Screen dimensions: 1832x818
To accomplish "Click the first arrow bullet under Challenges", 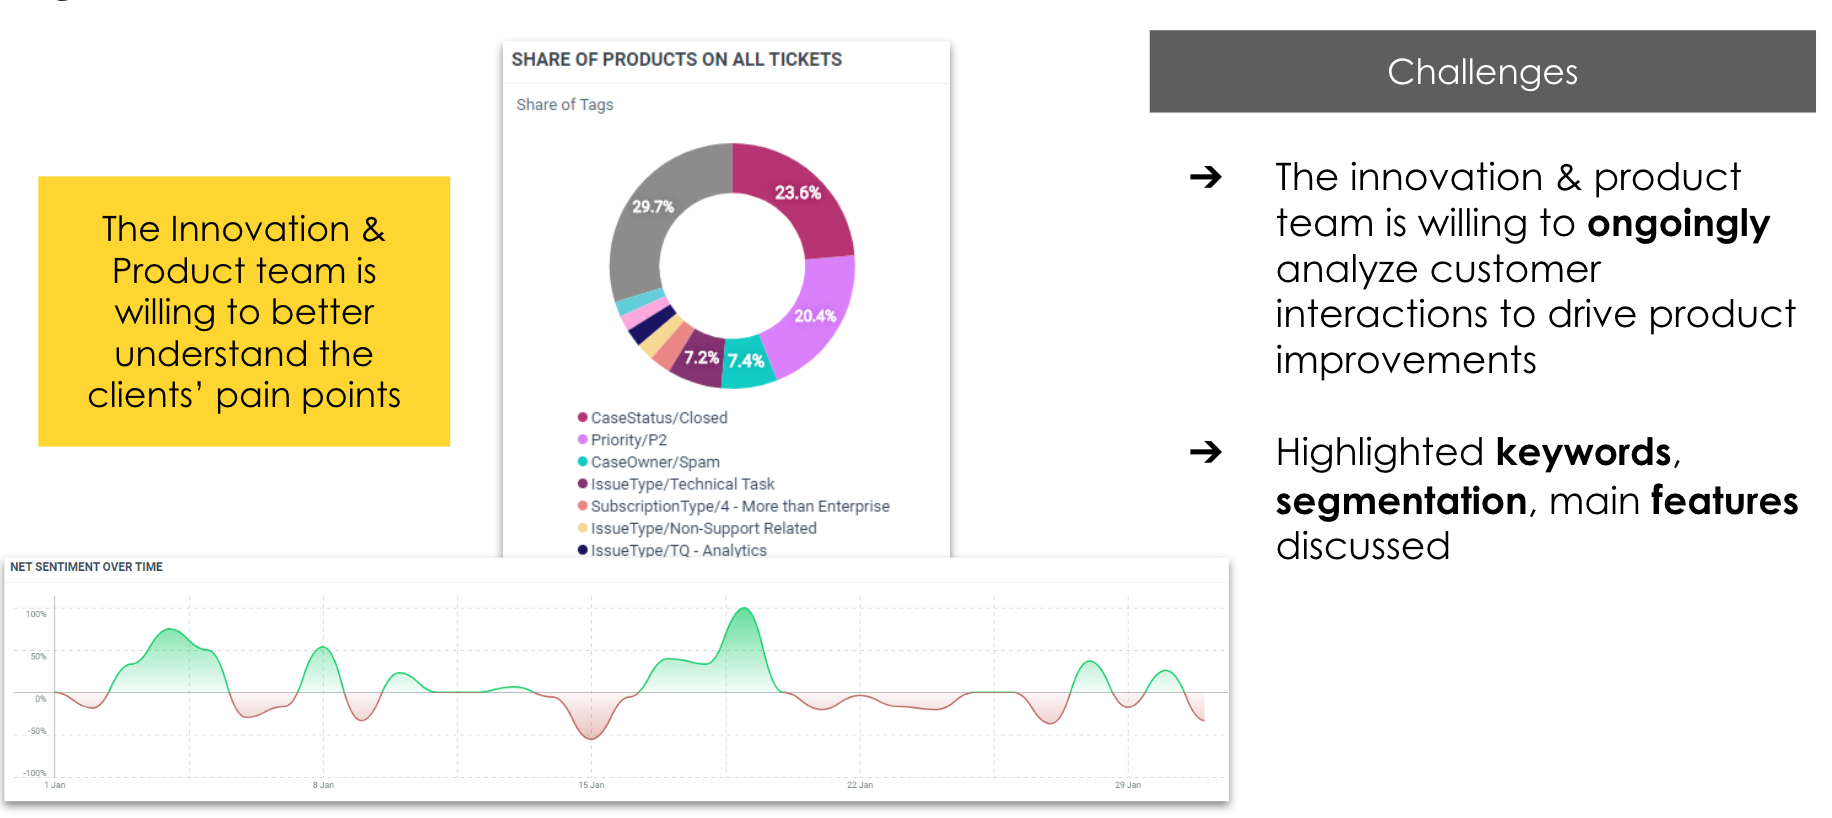I will tap(1205, 177).
